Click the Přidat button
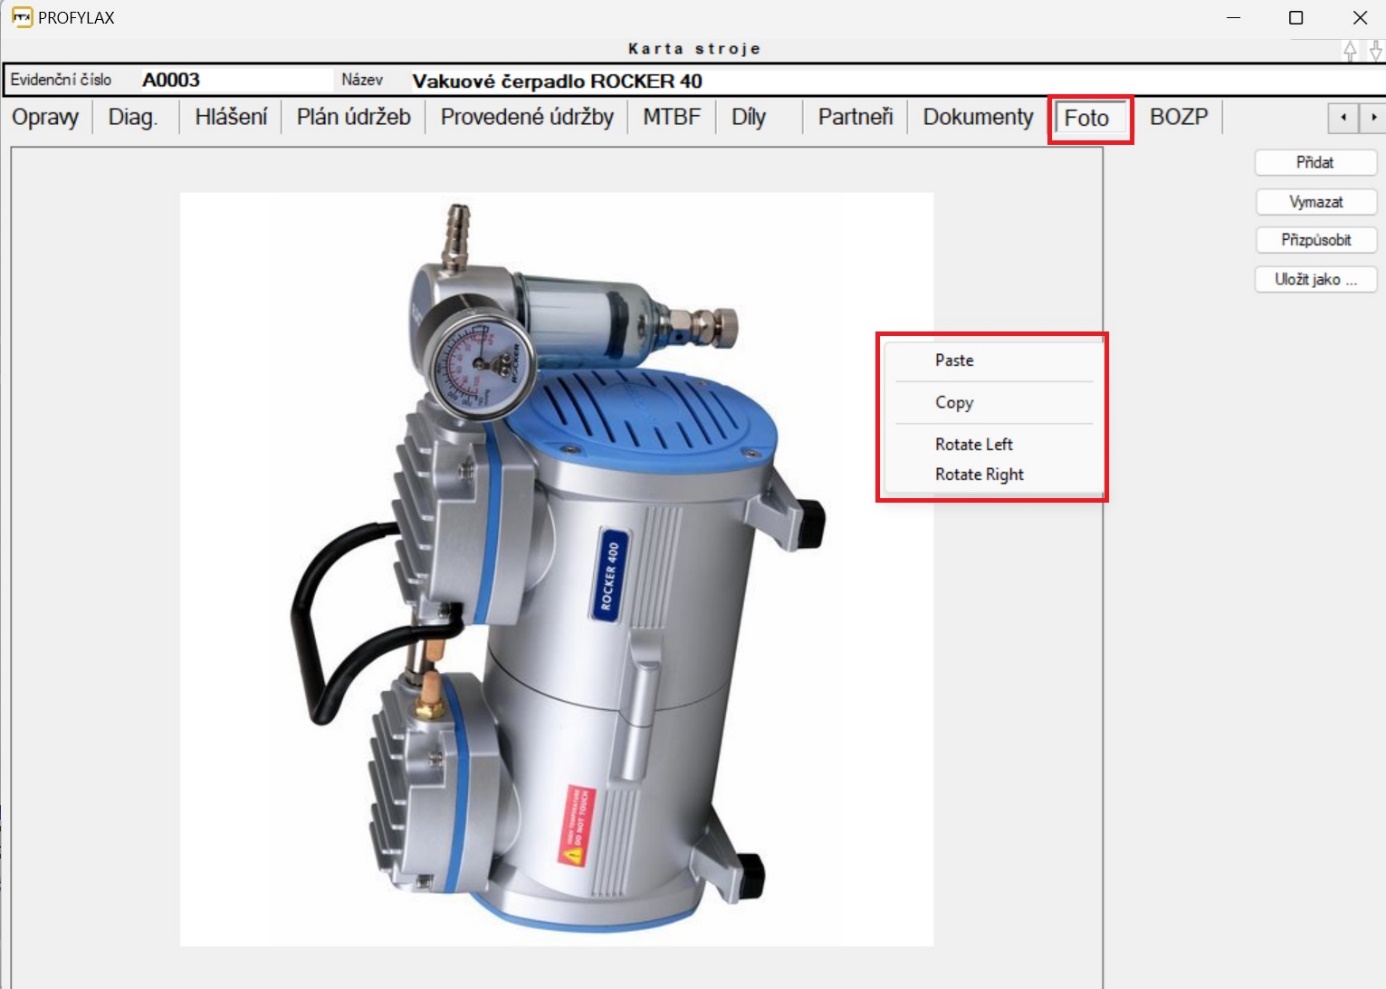 pyautogui.click(x=1316, y=162)
